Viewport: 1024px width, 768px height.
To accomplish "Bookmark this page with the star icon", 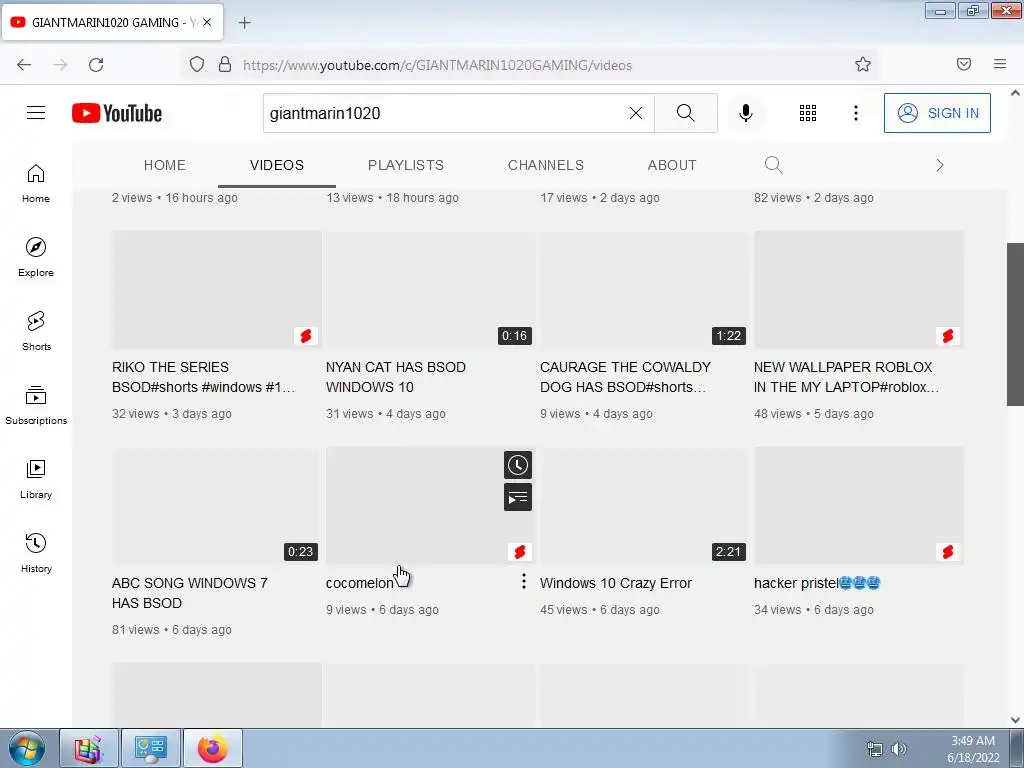I will (x=863, y=64).
